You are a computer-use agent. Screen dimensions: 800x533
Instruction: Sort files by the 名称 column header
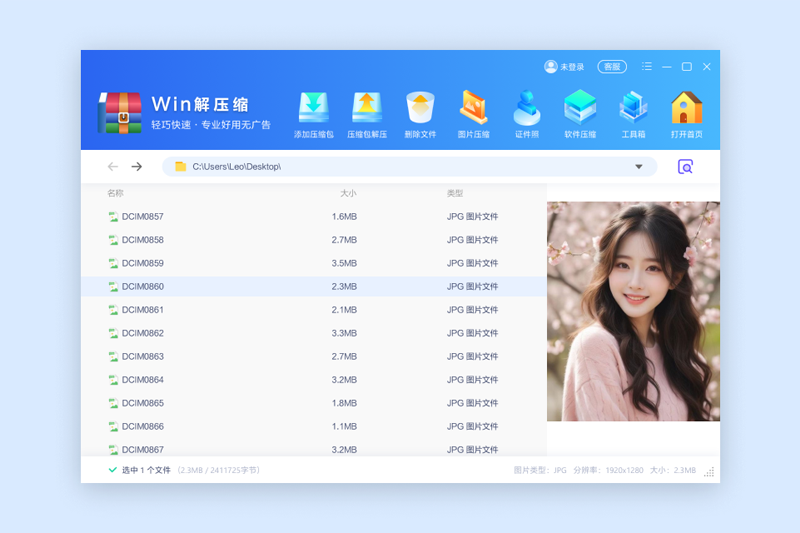pos(115,193)
